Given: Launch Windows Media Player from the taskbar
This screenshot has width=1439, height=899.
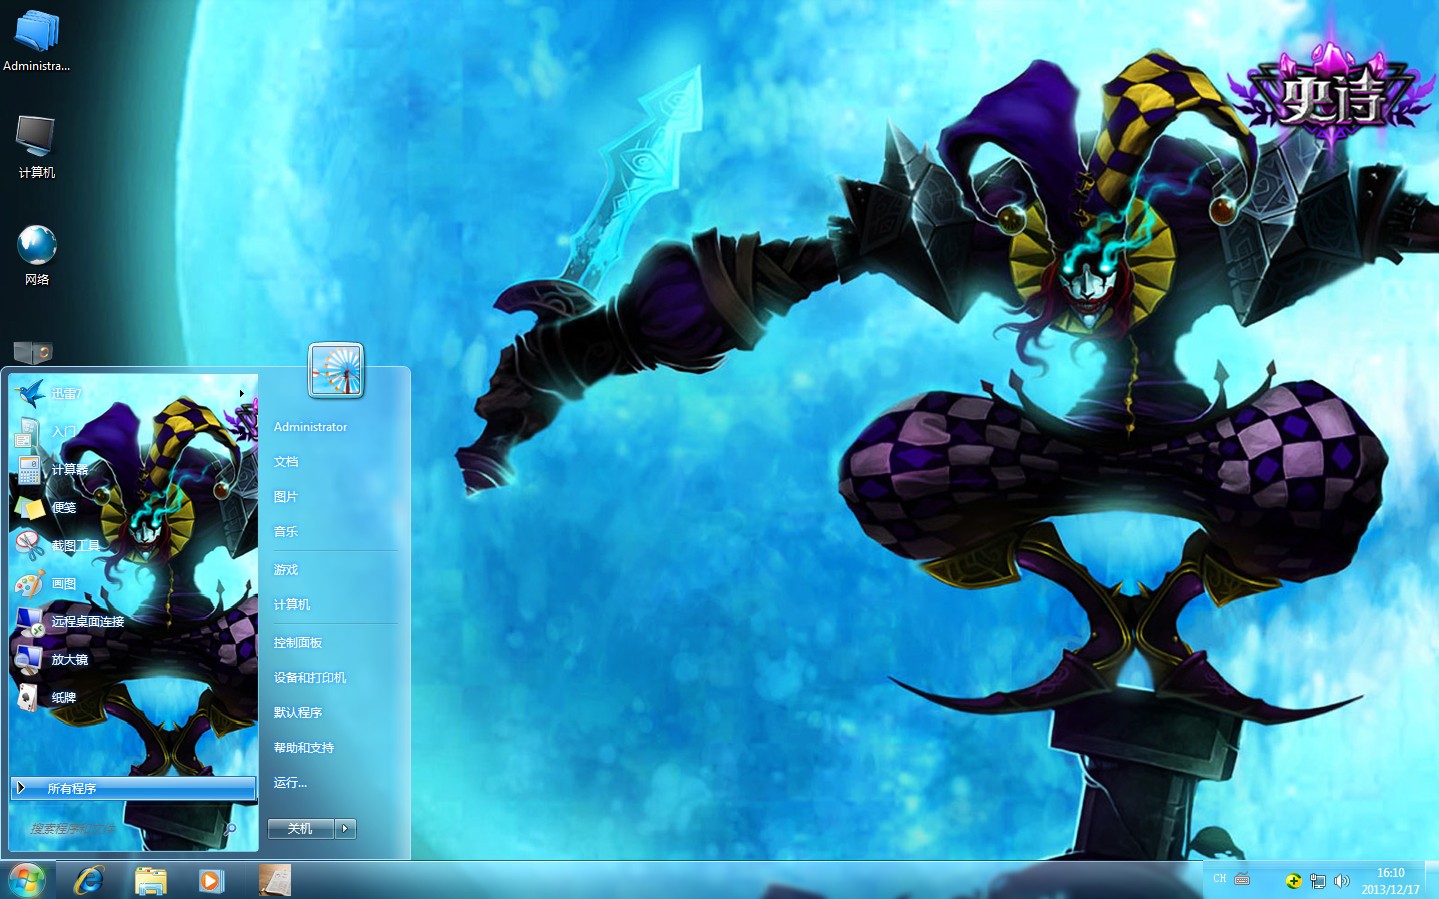Looking at the screenshot, I should point(210,880).
